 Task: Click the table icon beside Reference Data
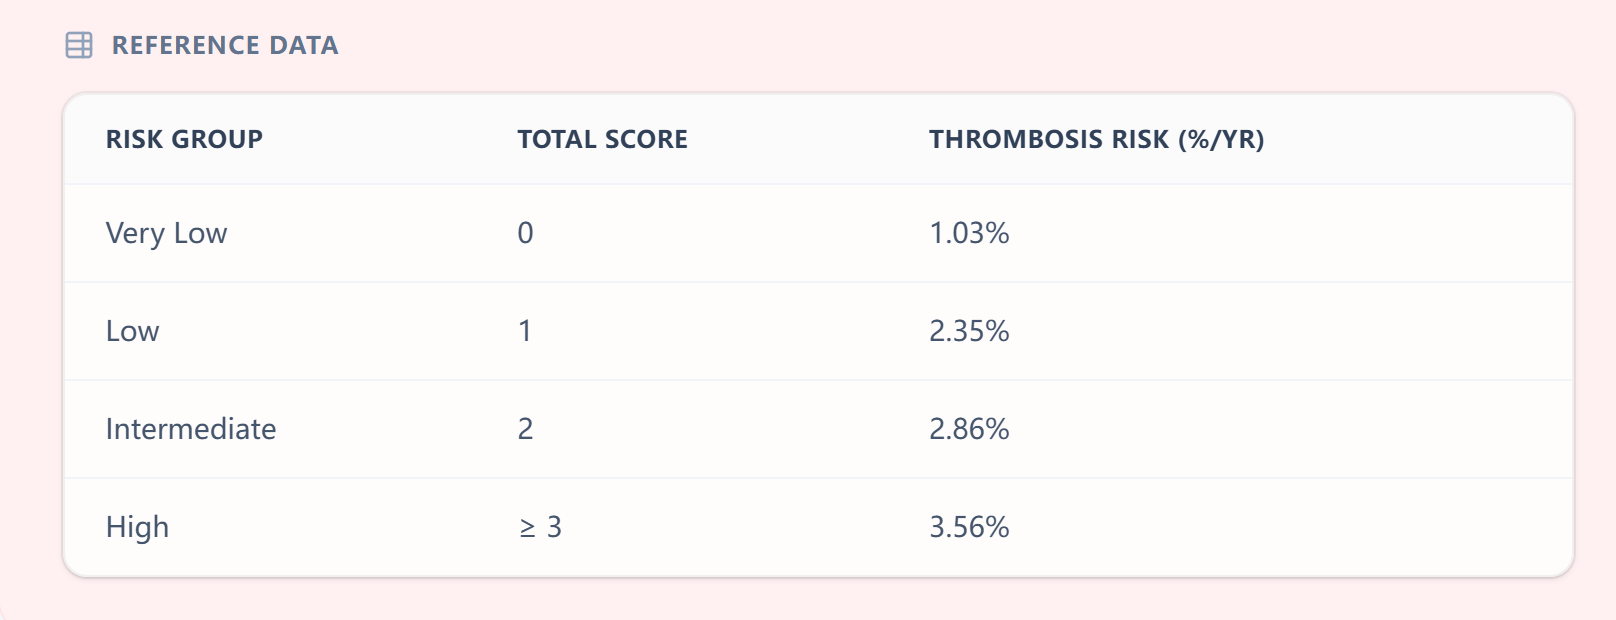(x=79, y=45)
